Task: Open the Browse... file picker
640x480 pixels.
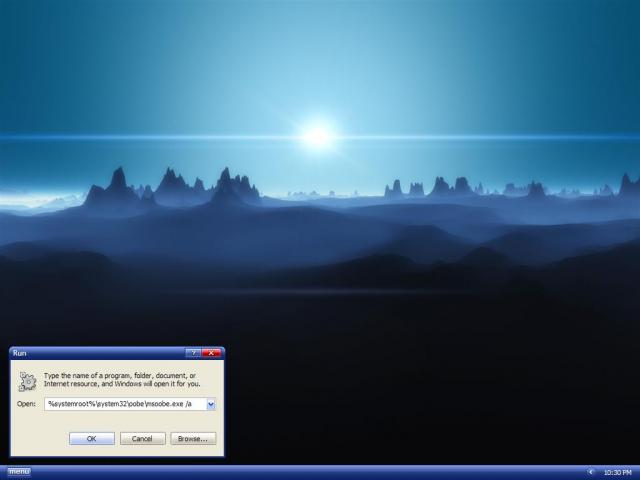Action: [193, 439]
